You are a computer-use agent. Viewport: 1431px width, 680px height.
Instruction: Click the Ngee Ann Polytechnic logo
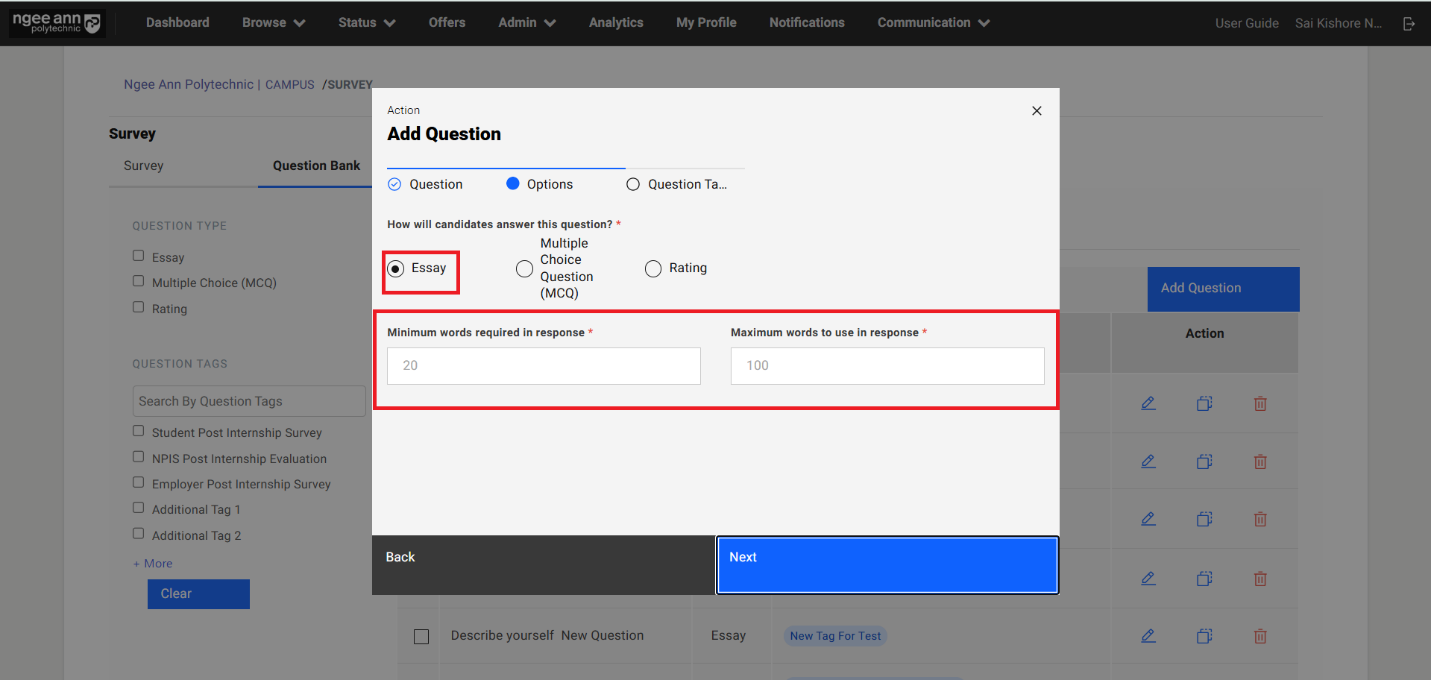[56, 23]
